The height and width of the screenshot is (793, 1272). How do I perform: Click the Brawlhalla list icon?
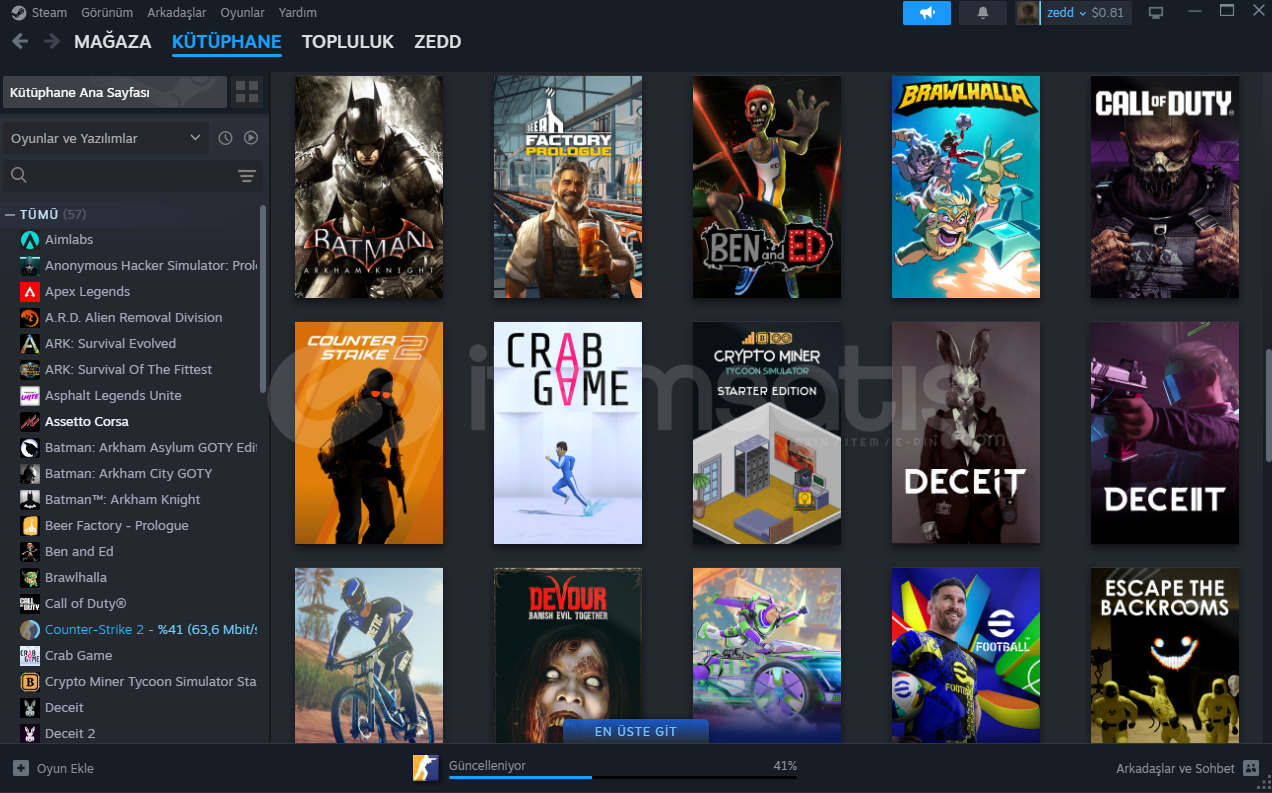click(x=30, y=578)
